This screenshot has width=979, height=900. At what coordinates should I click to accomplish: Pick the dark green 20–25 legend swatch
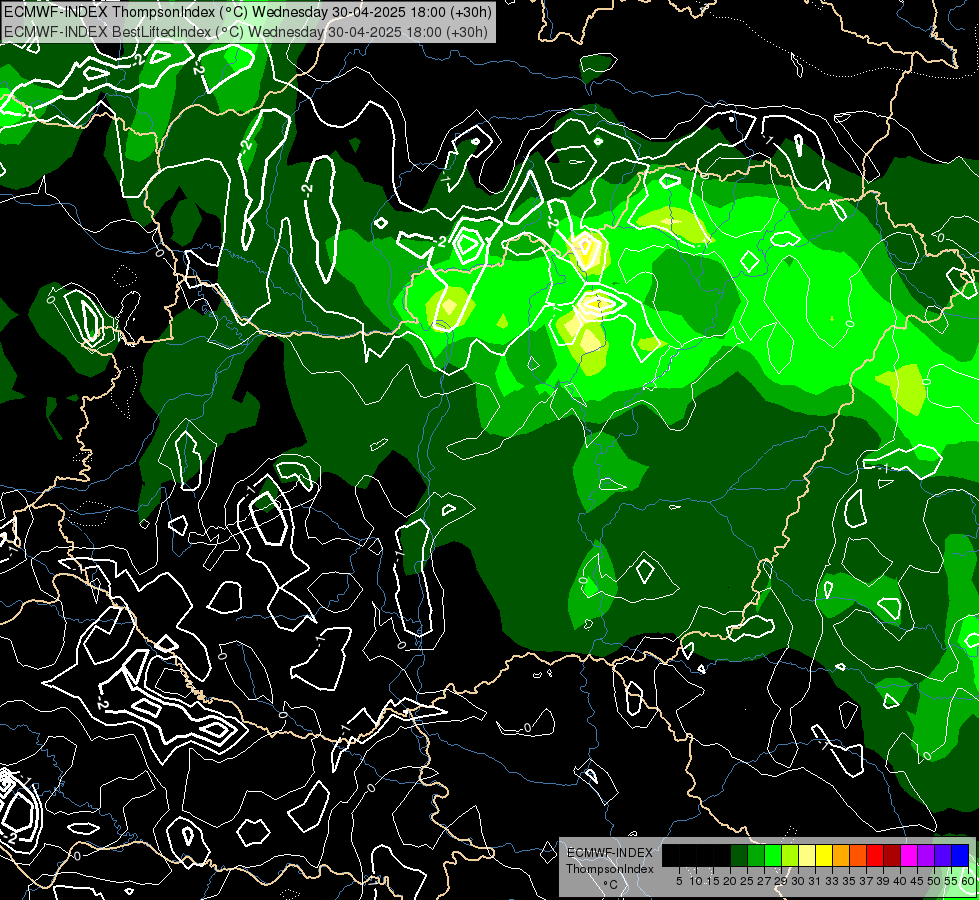tap(739, 855)
